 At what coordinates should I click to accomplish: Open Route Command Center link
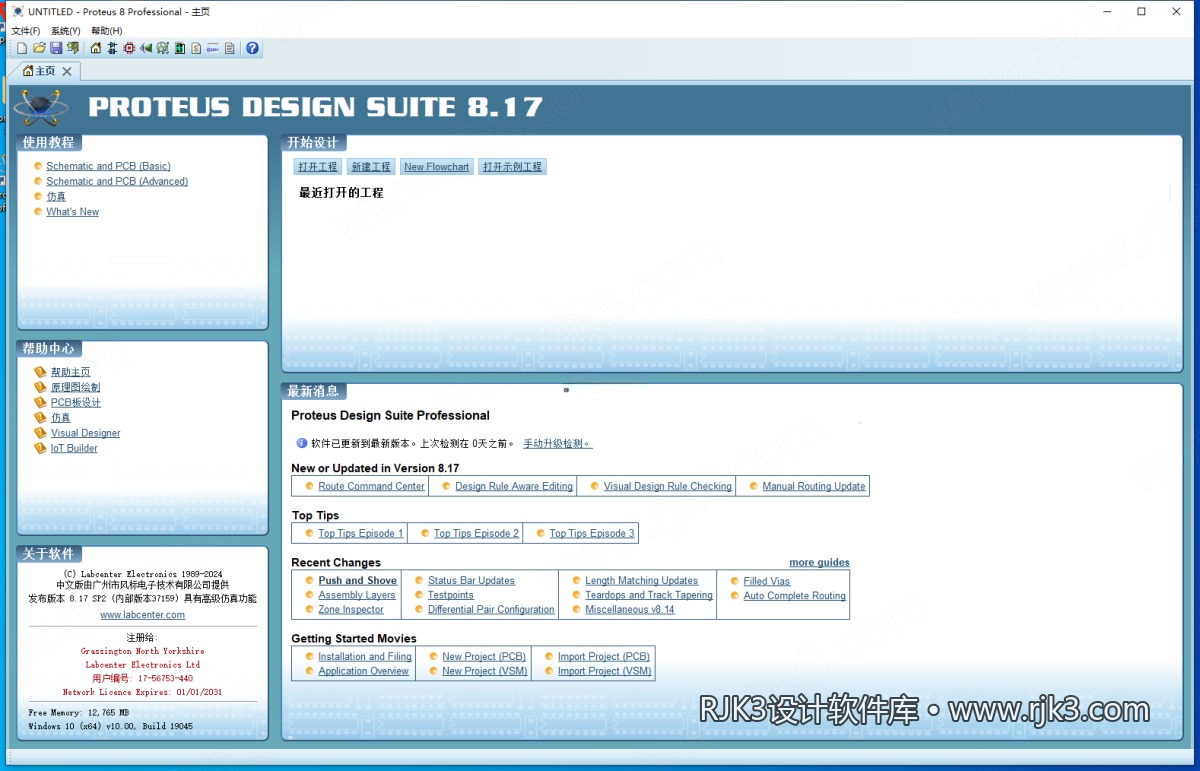pos(371,487)
